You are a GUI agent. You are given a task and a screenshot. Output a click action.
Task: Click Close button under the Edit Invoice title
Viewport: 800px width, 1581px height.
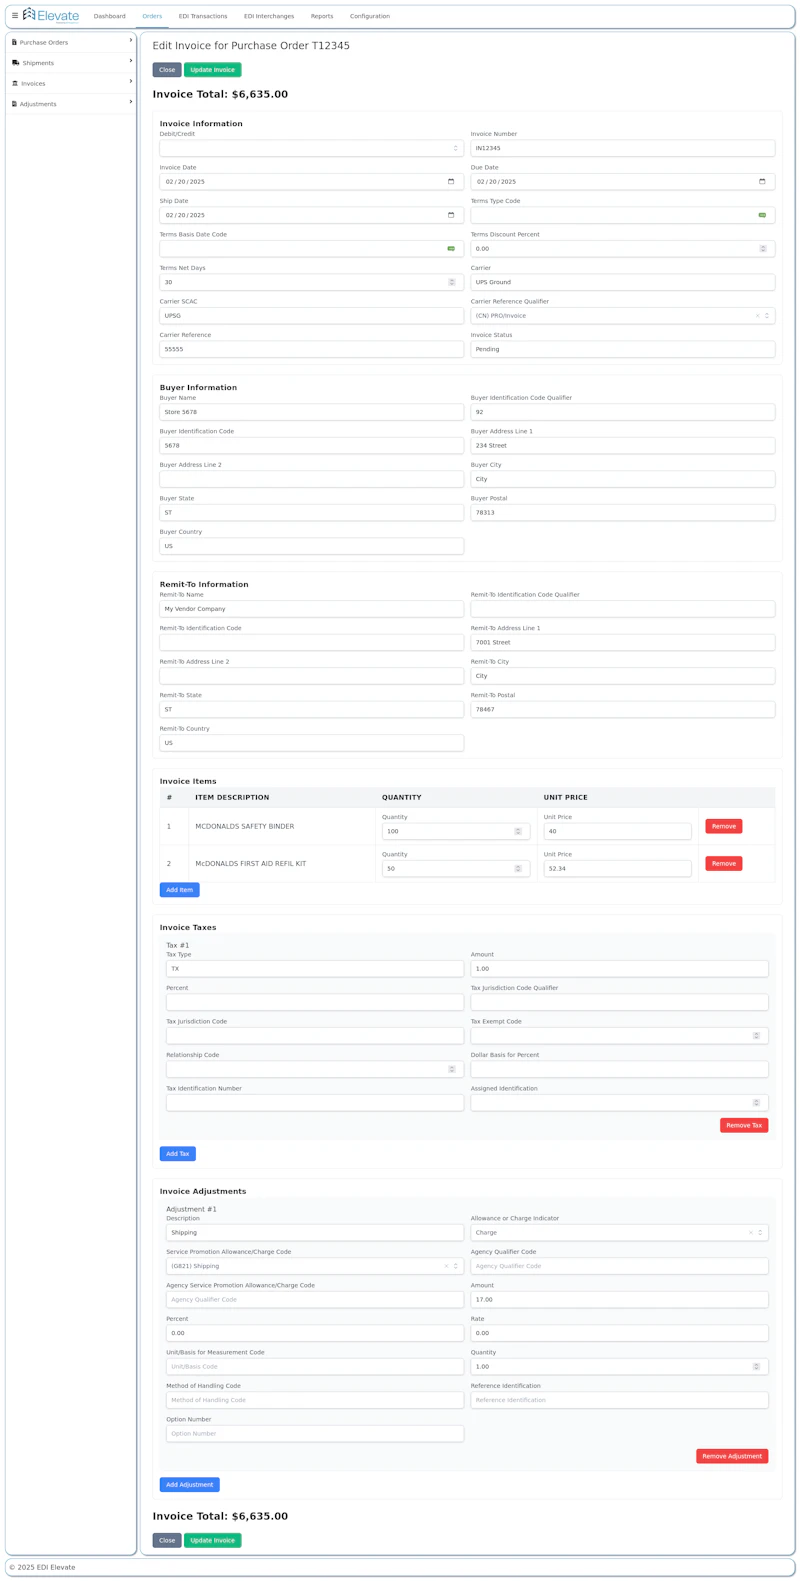(167, 70)
